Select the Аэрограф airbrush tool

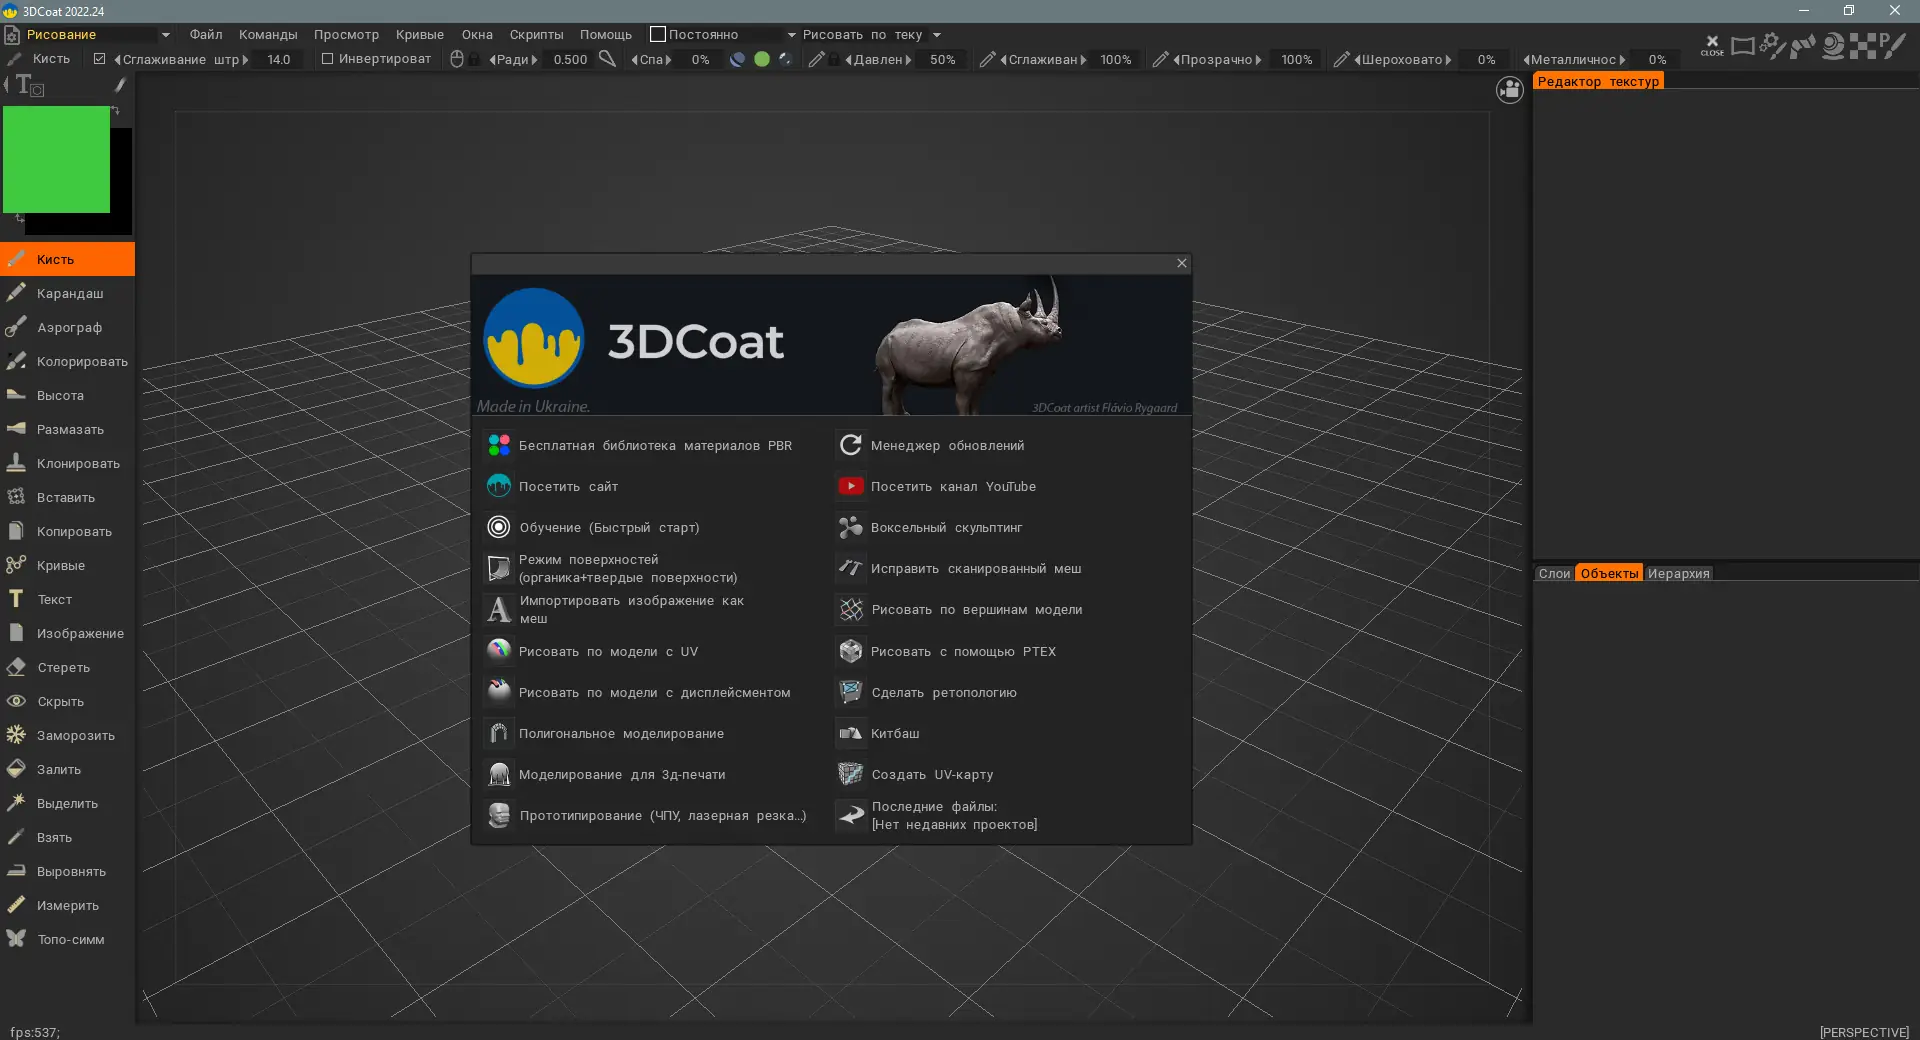pyautogui.click(x=67, y=328)
